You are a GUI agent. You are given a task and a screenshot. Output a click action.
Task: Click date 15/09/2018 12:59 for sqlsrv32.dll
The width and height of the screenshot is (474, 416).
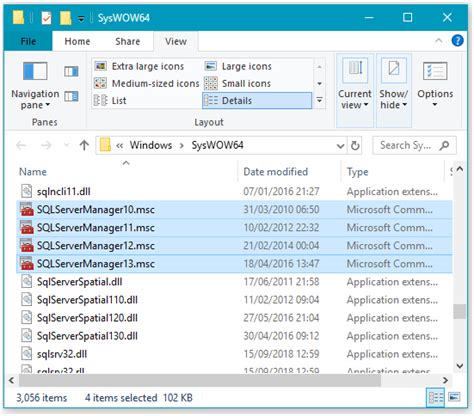(x=281, y=354)
